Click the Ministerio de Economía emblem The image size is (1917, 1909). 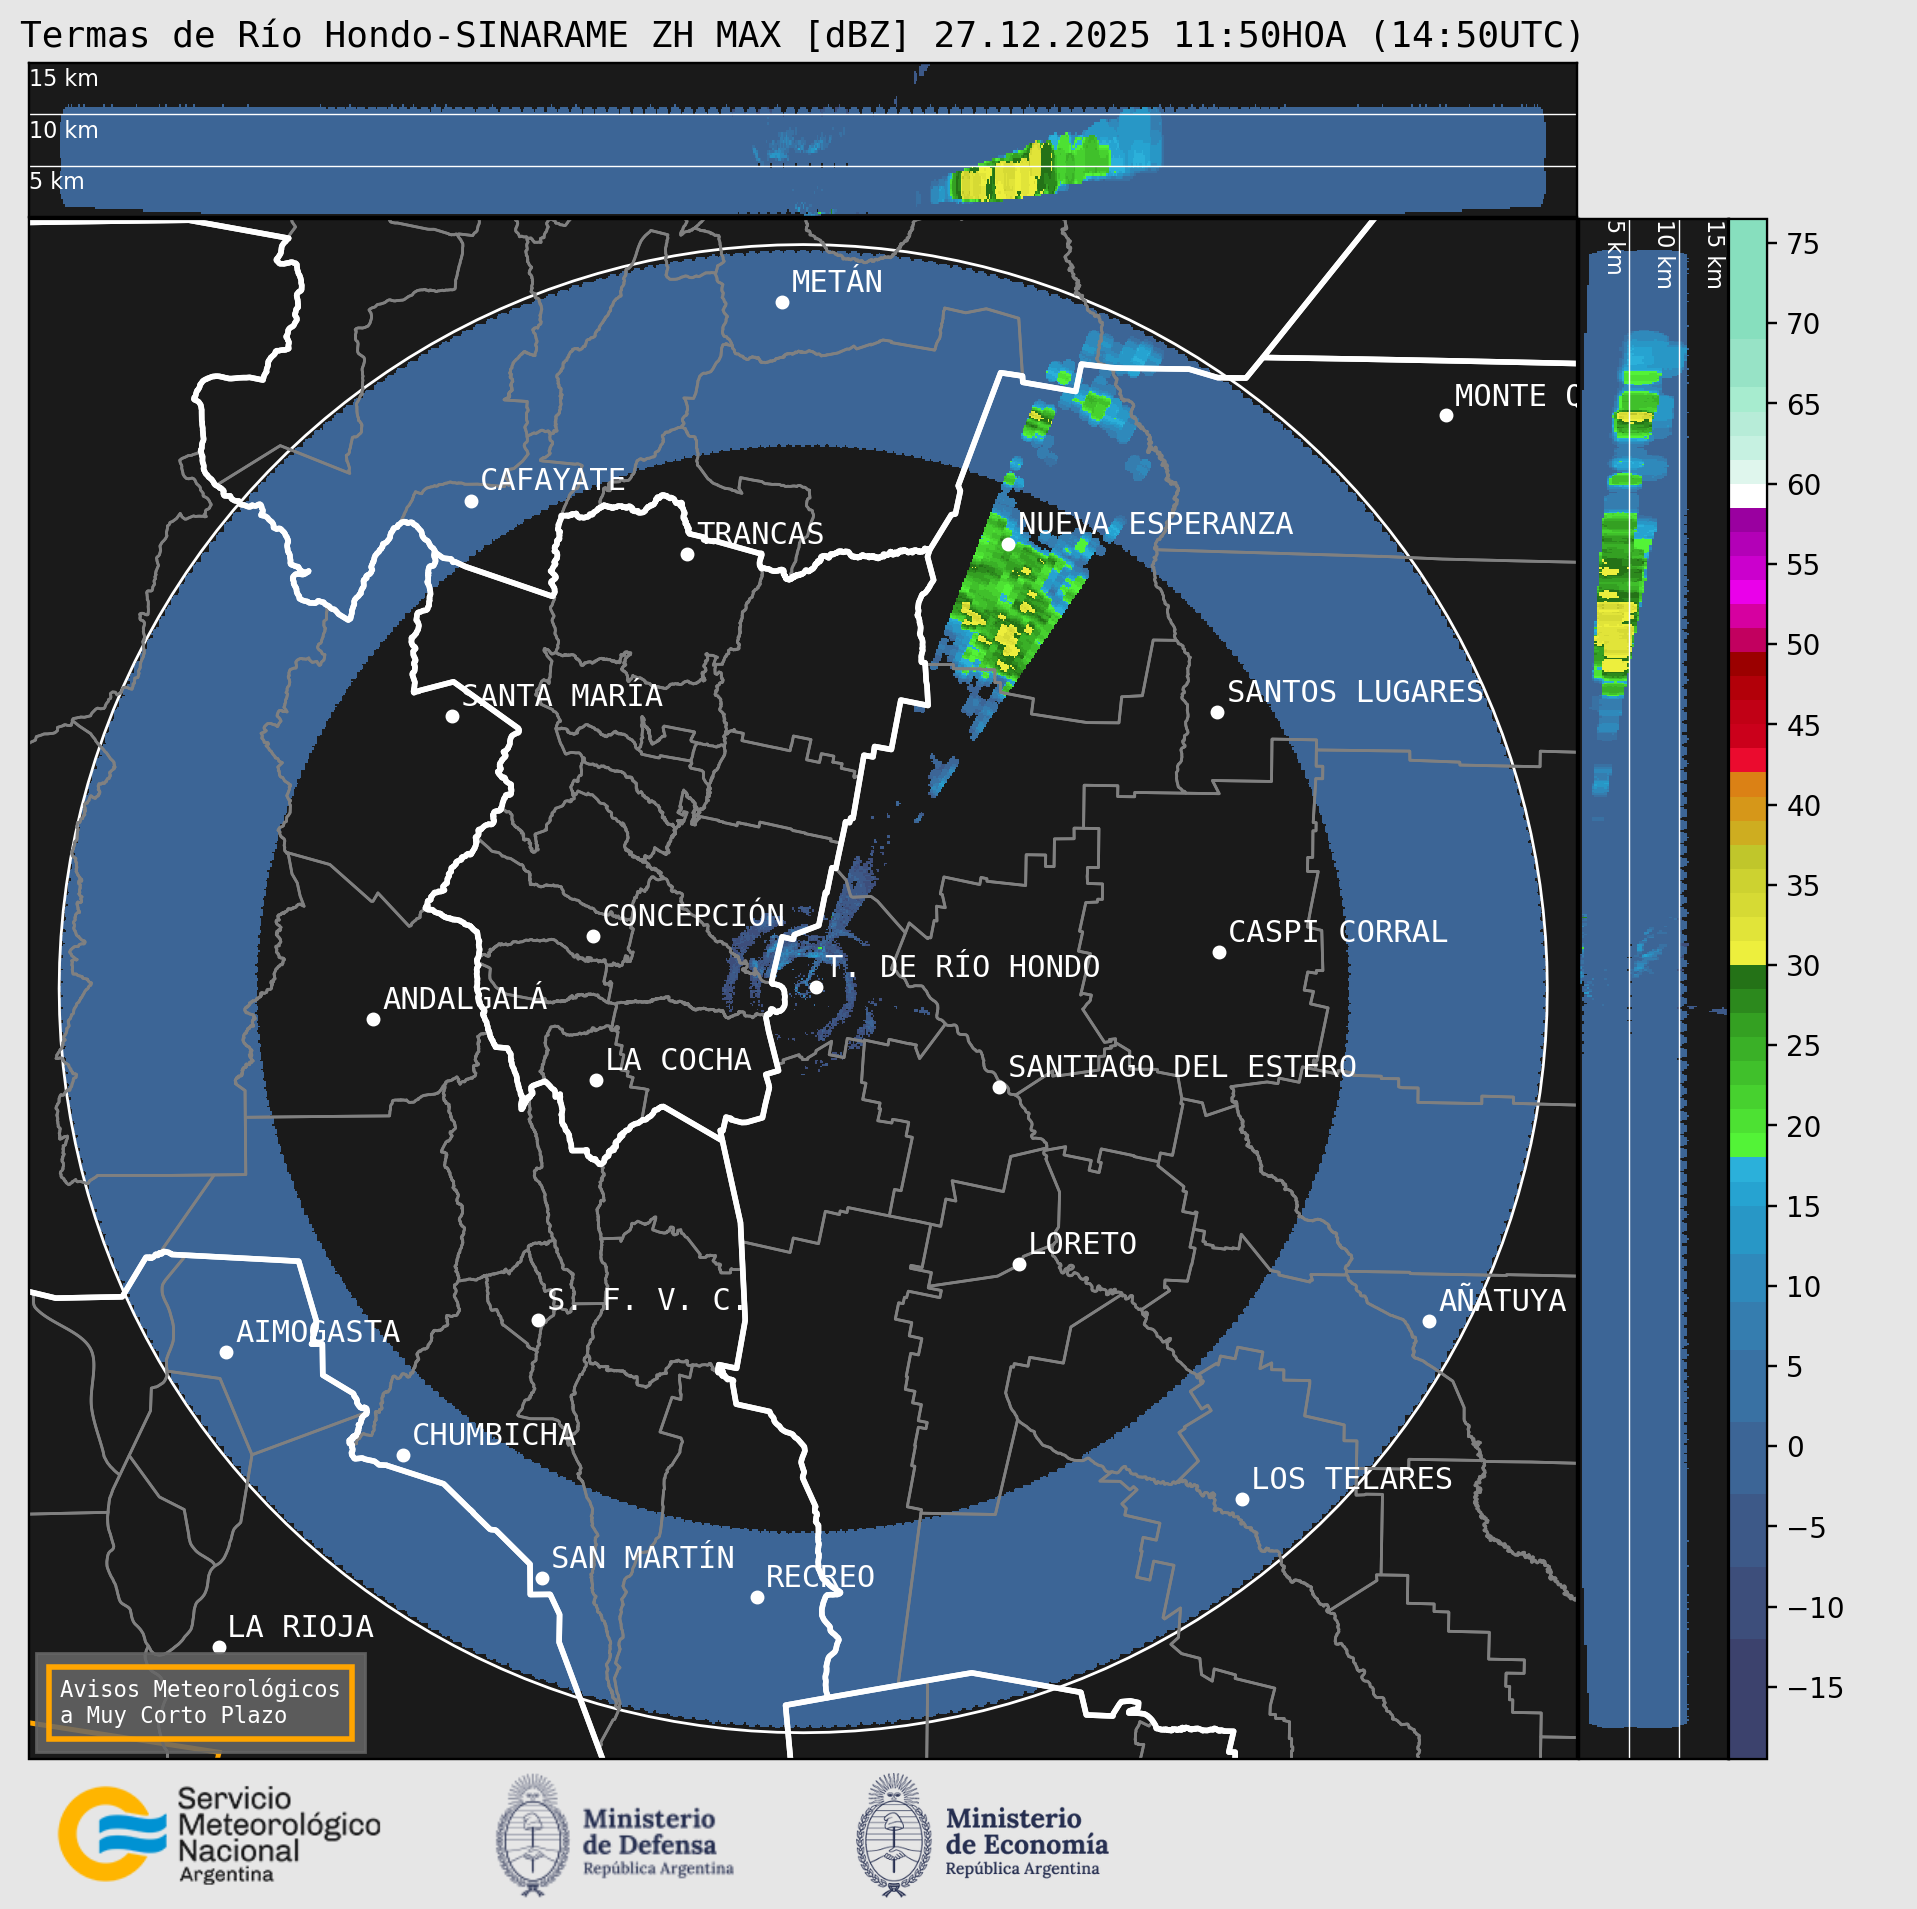coord(894,1835)
